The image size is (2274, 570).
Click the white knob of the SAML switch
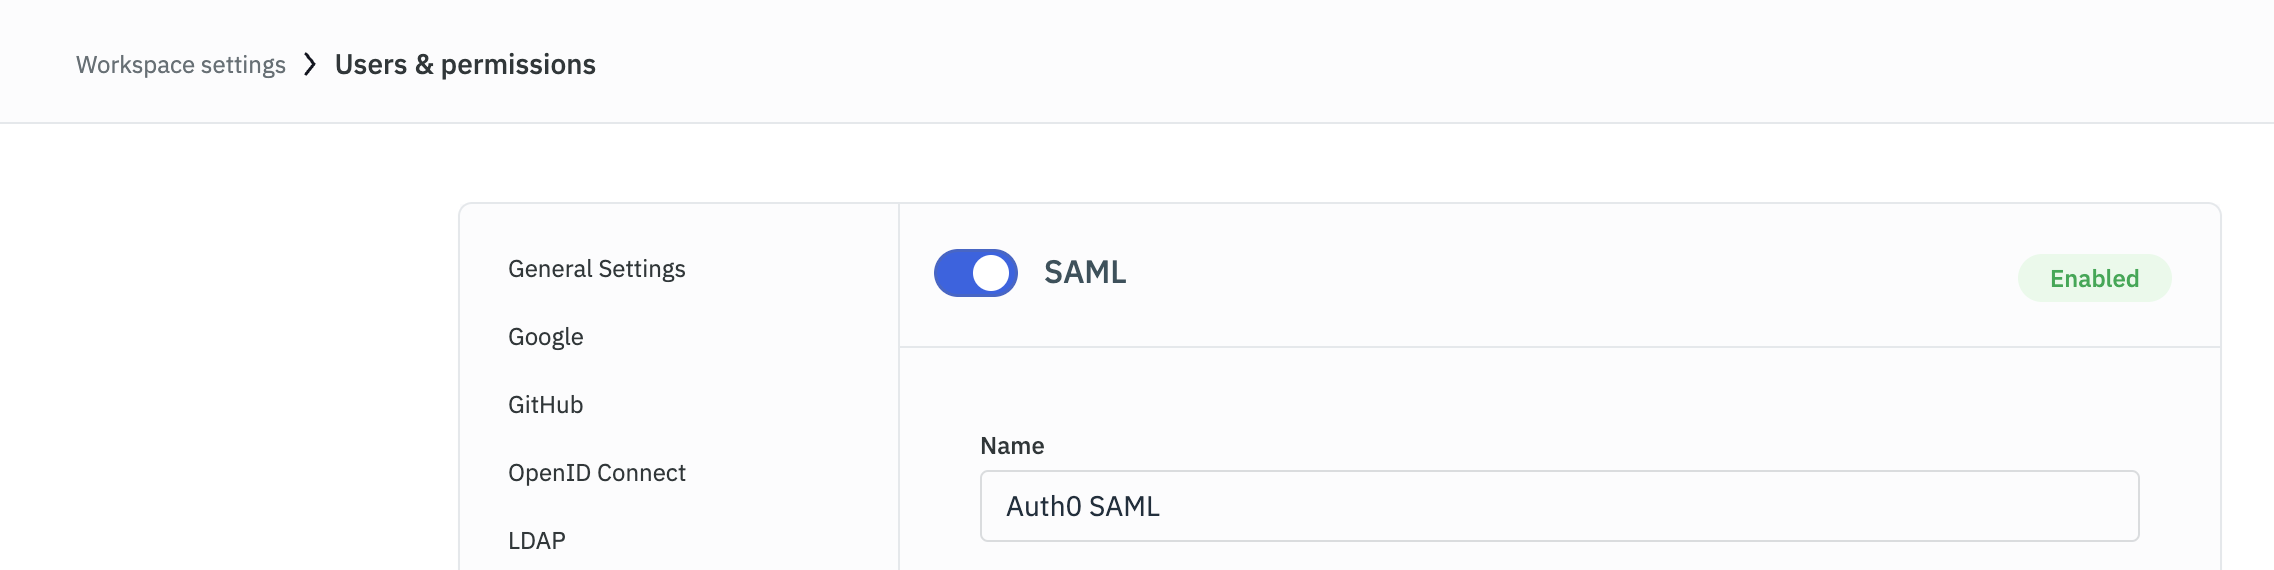[991, 273]
